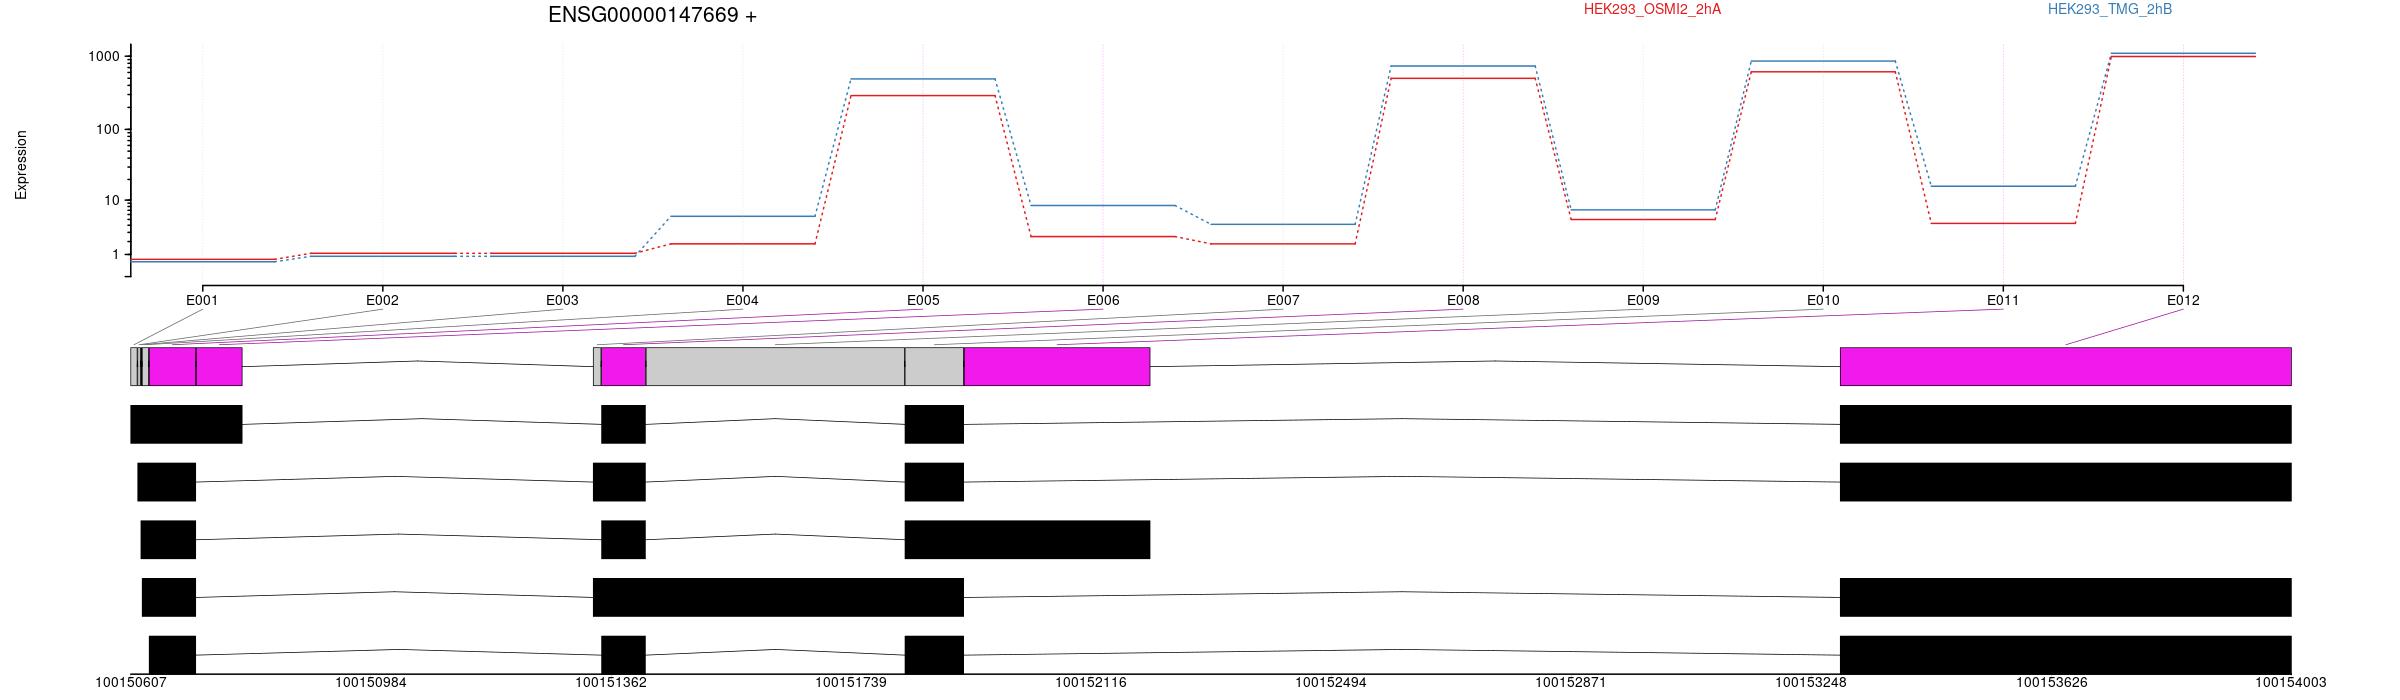2400x700 pixels.
Task: Click the magenta exon right of the gray segments
Action: point(1057,366)
